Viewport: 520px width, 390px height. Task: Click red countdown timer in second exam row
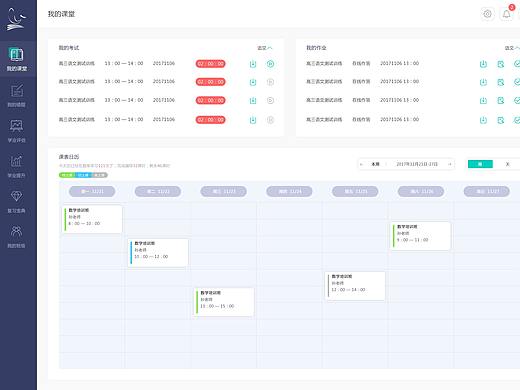(210, 82)
